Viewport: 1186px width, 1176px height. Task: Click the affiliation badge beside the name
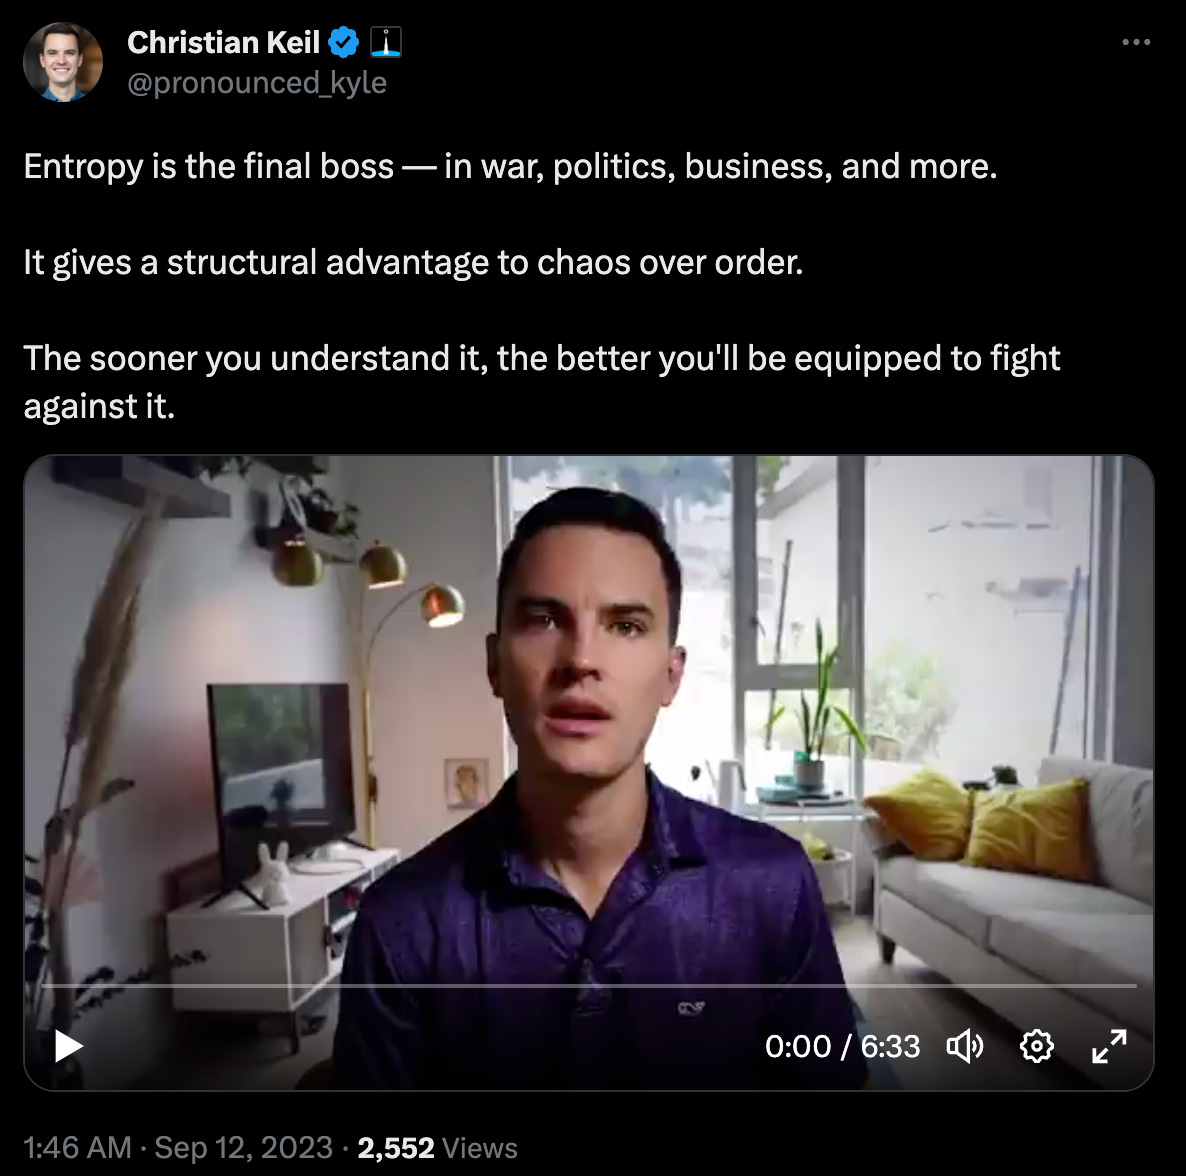click(386, 42)
